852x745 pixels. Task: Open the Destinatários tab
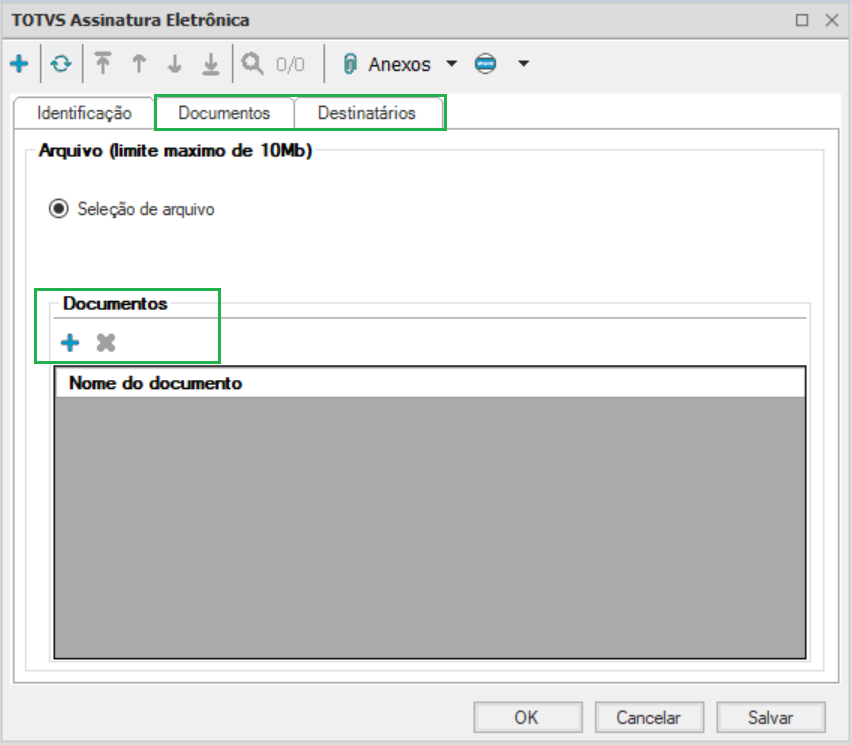[367, 113]
